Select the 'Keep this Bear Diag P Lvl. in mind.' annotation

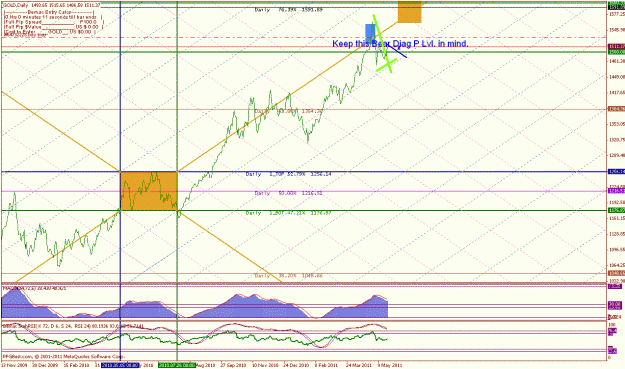click(x=400, y=43)
